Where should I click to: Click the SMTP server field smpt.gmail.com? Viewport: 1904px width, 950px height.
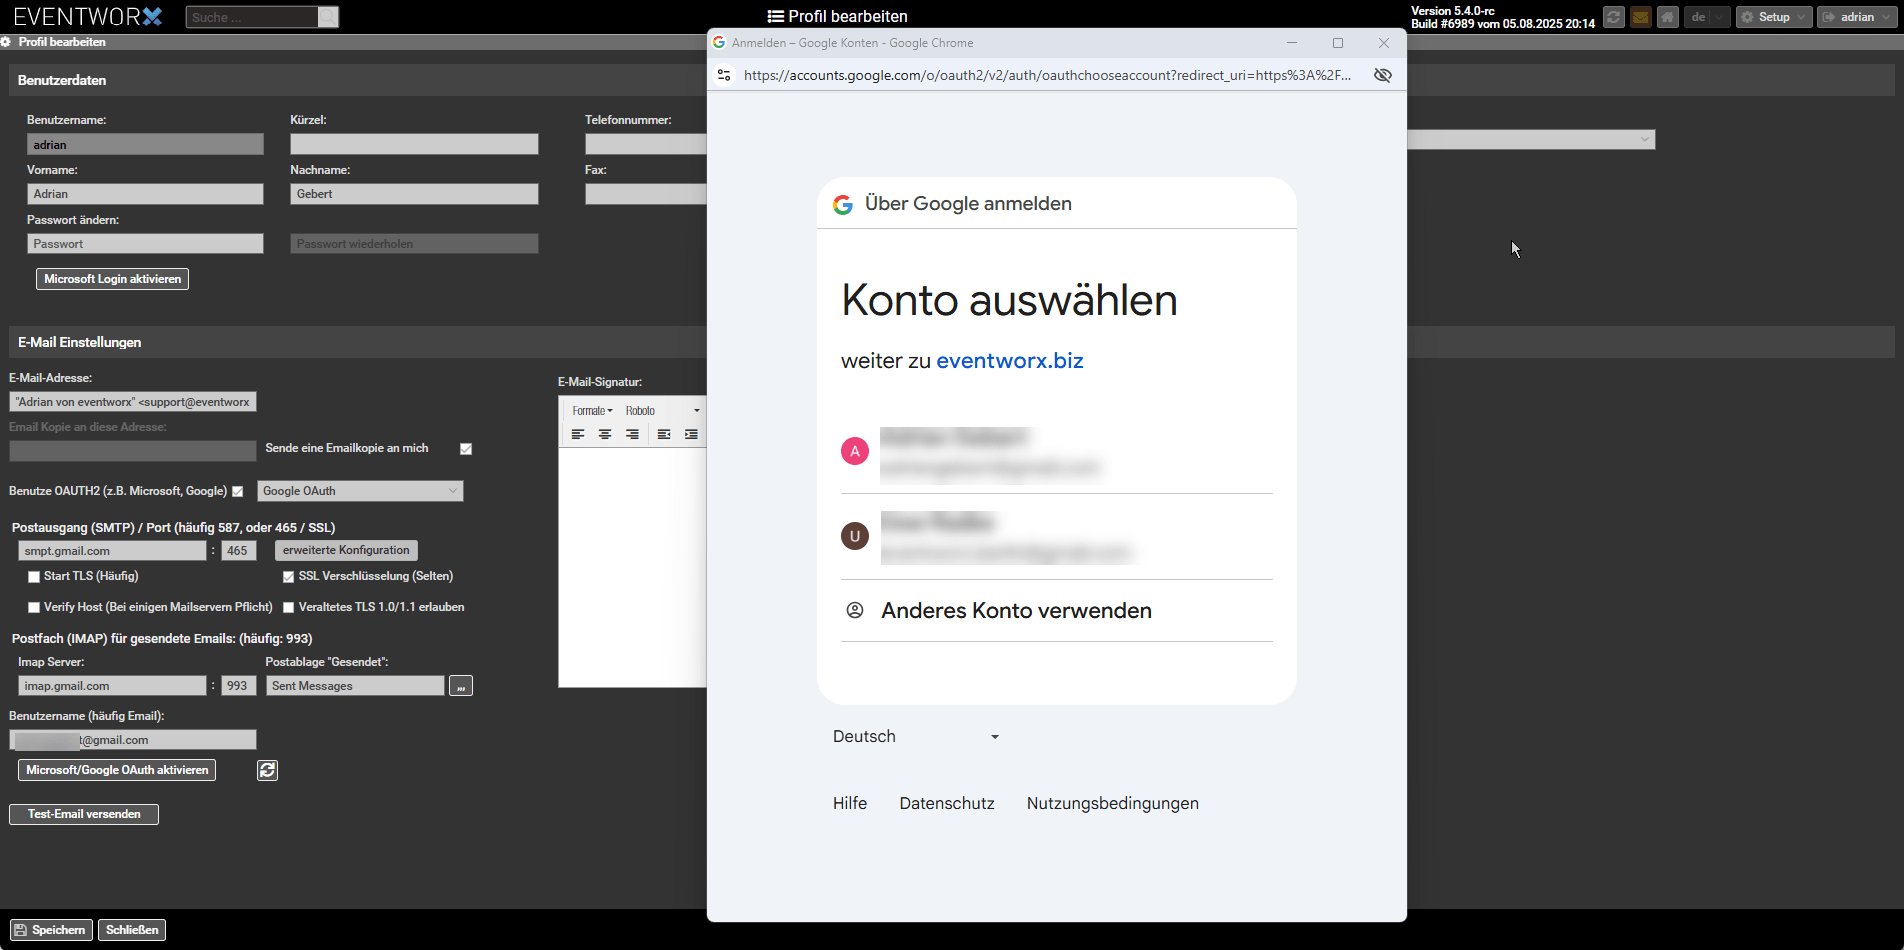(x=112, y=551)
